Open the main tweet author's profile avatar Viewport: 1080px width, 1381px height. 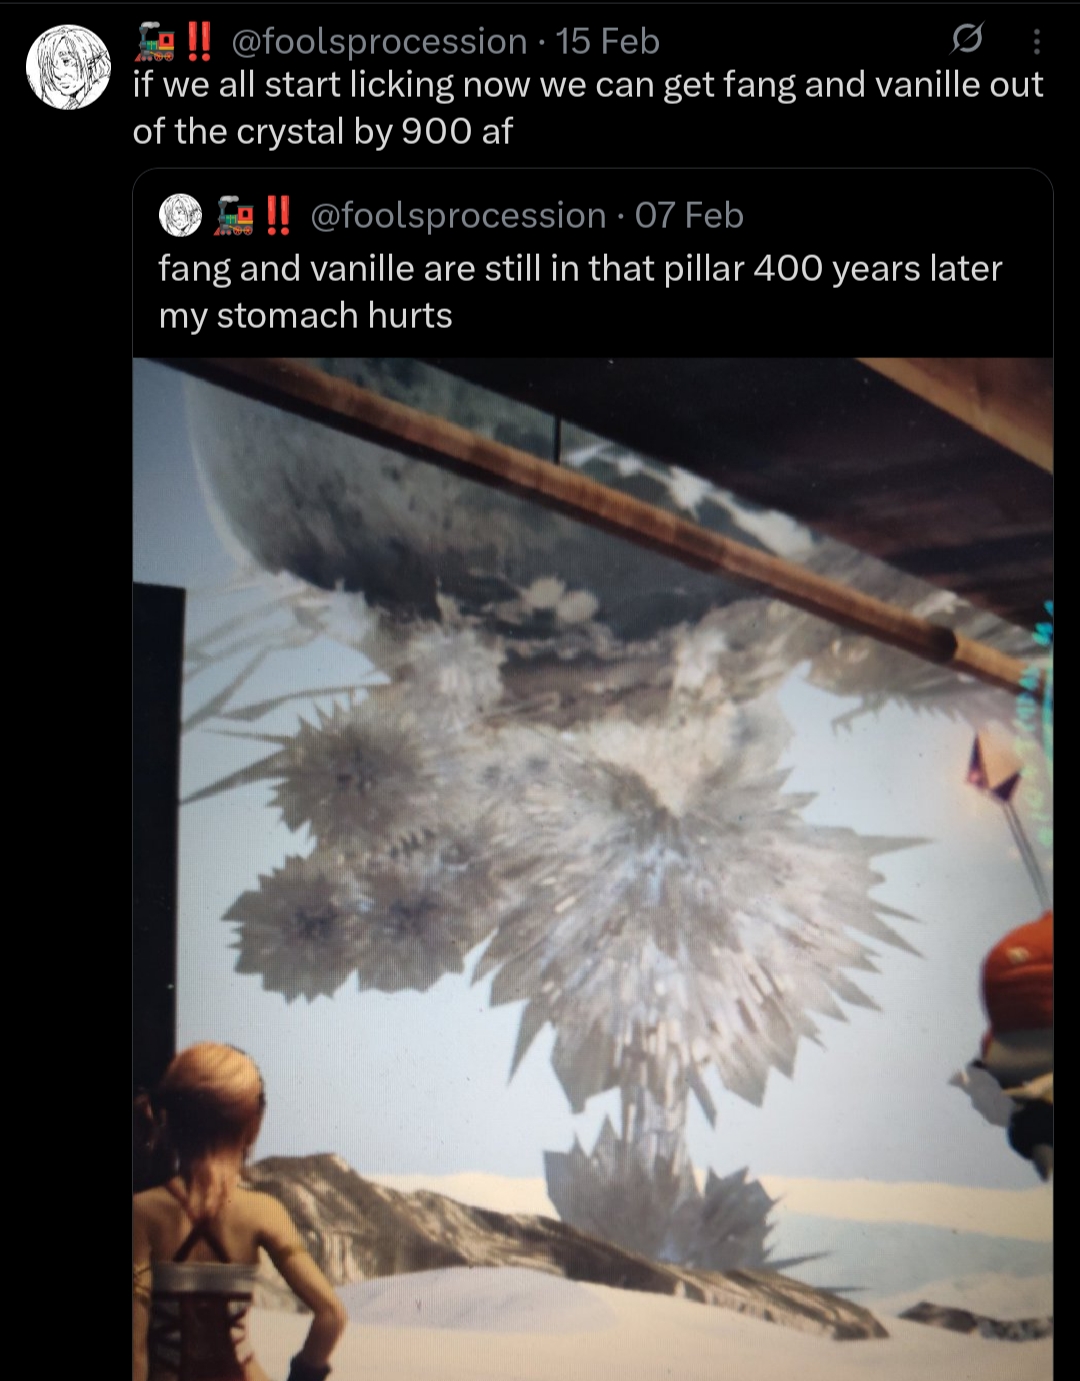[x=68, y=67]
